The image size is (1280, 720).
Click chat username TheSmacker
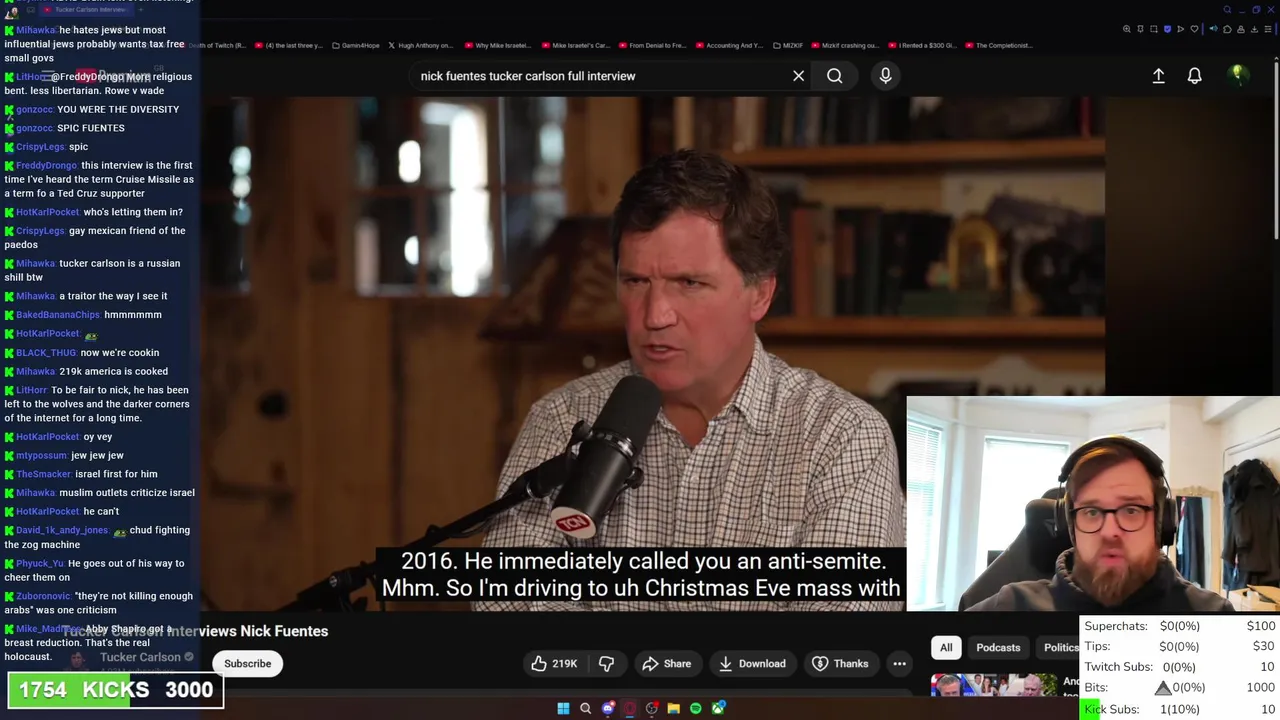coord(44,474)
